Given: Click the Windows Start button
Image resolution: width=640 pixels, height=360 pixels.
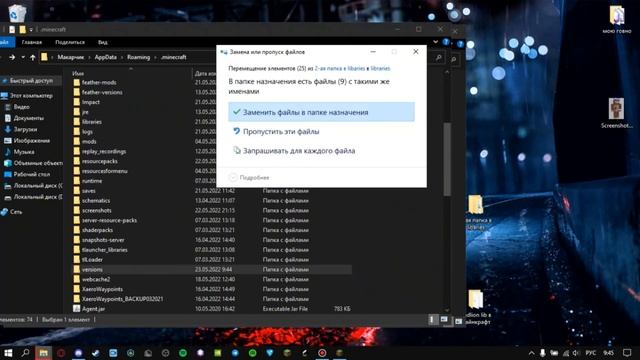Looking at the screenshot, I should coord(8,353).
